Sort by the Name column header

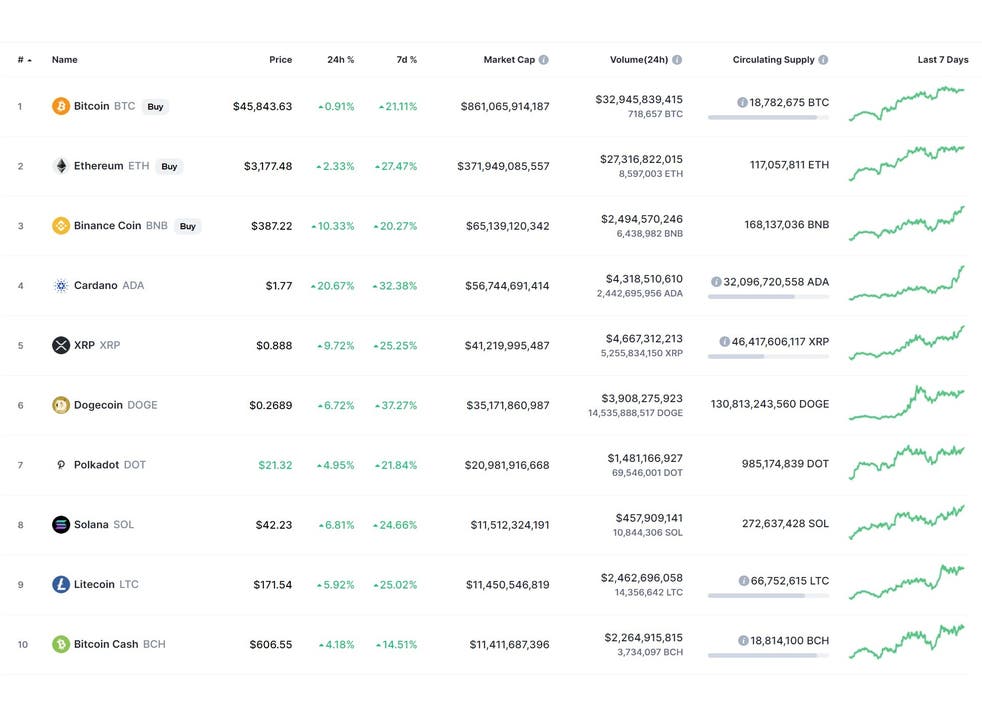click(65, 60)
